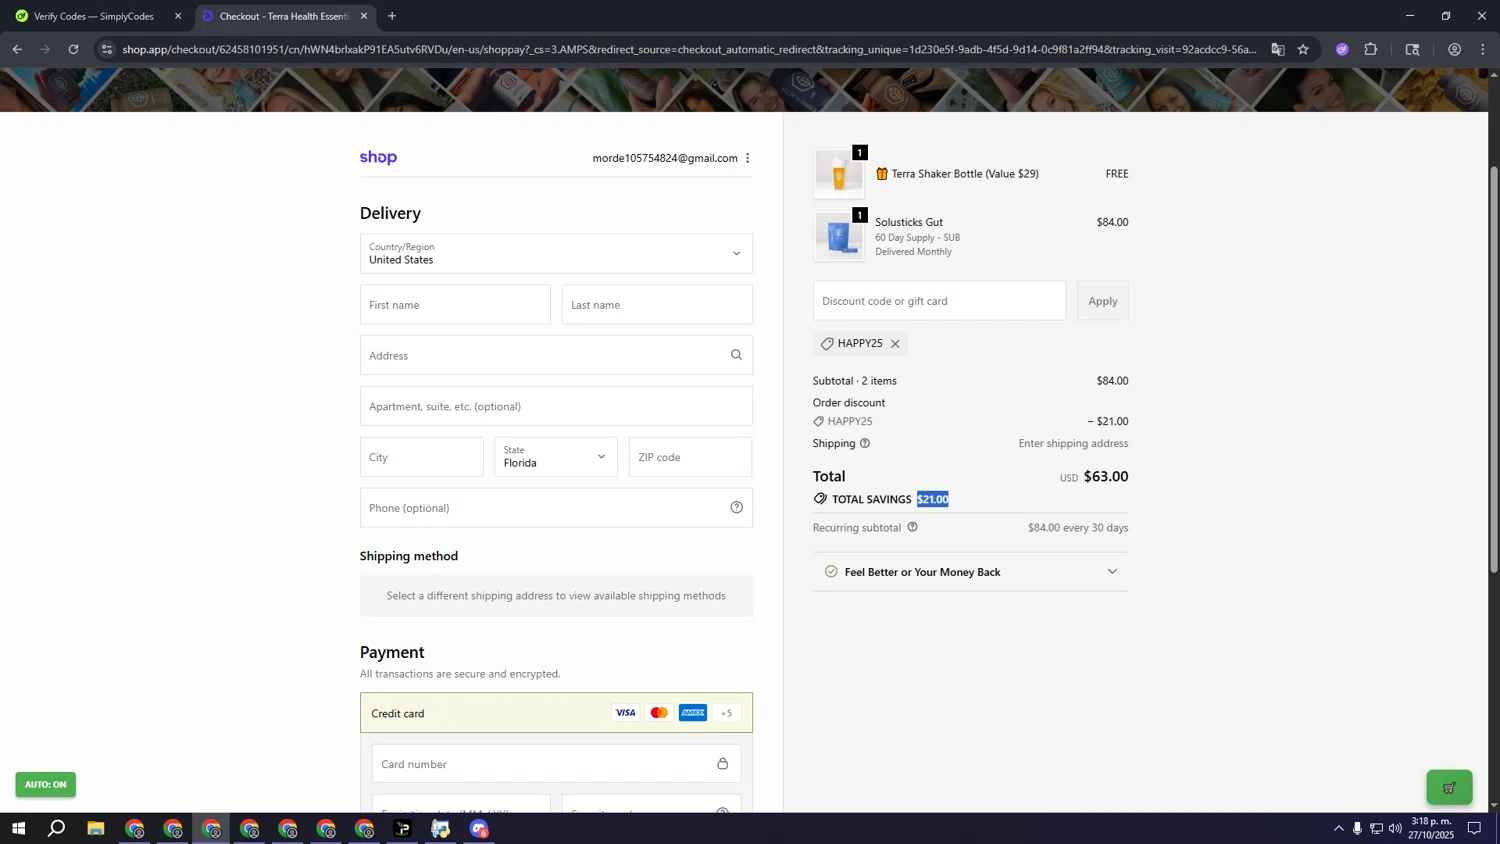Viewport: 1500px width, 844px height.
Task: Click the address search magnifier icon
Action: [x=736, y=355]
